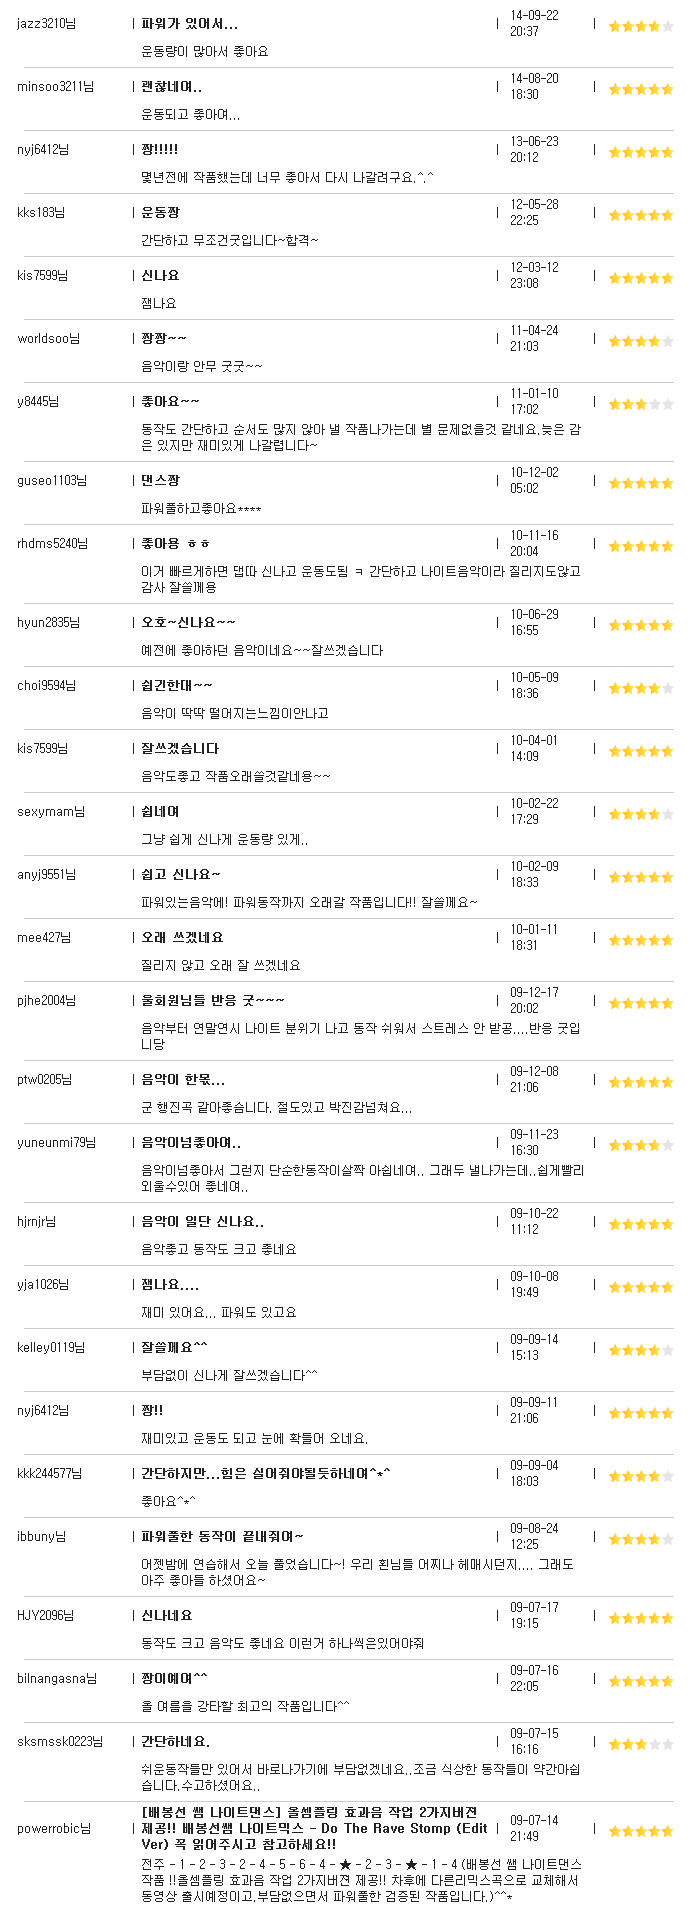694x1911 pixels.
Task: Click the stars next to worldsoo's review
Action: (x=641, y=341)
